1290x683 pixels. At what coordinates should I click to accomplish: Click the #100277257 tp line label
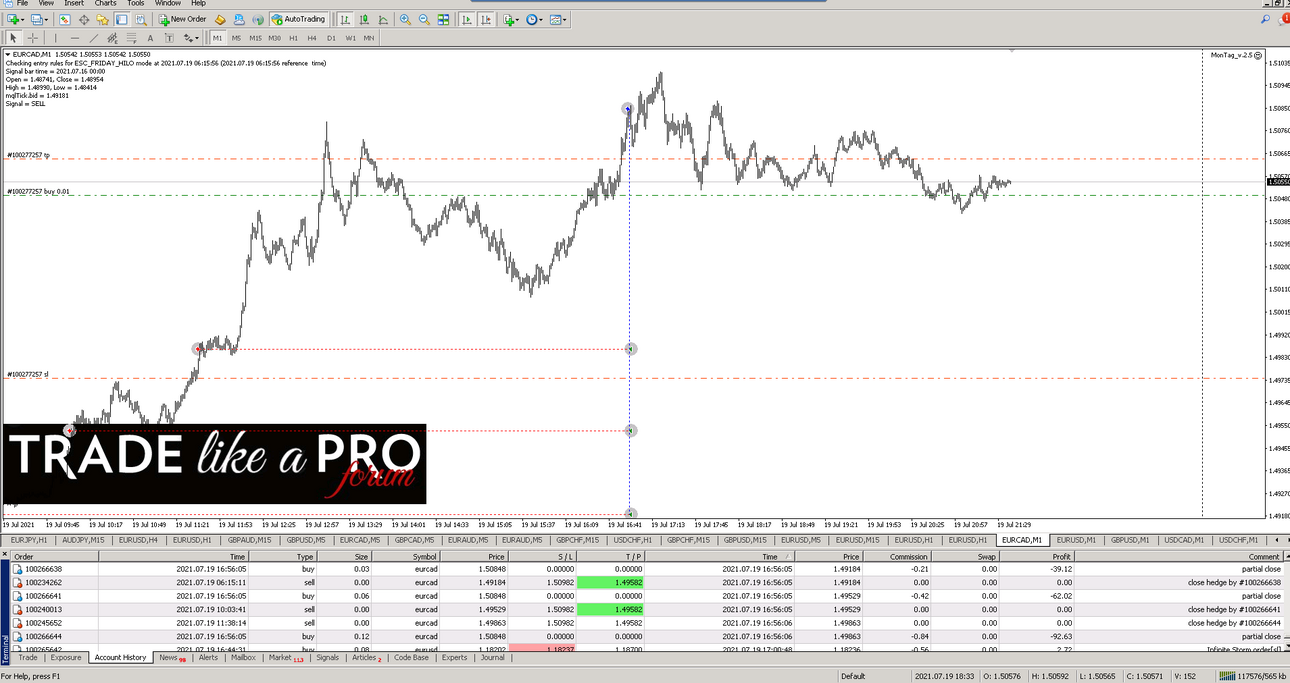tap(28, 155)
